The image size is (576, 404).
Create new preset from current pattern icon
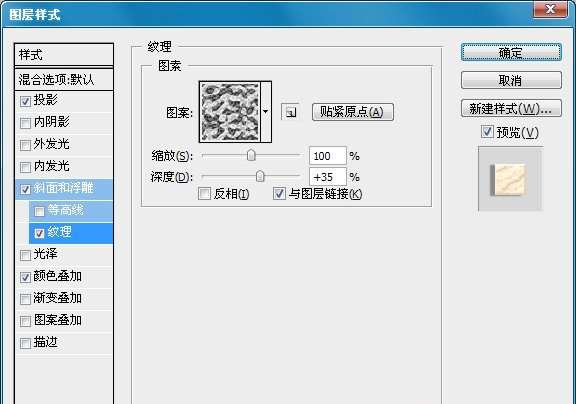click(291, 112)
